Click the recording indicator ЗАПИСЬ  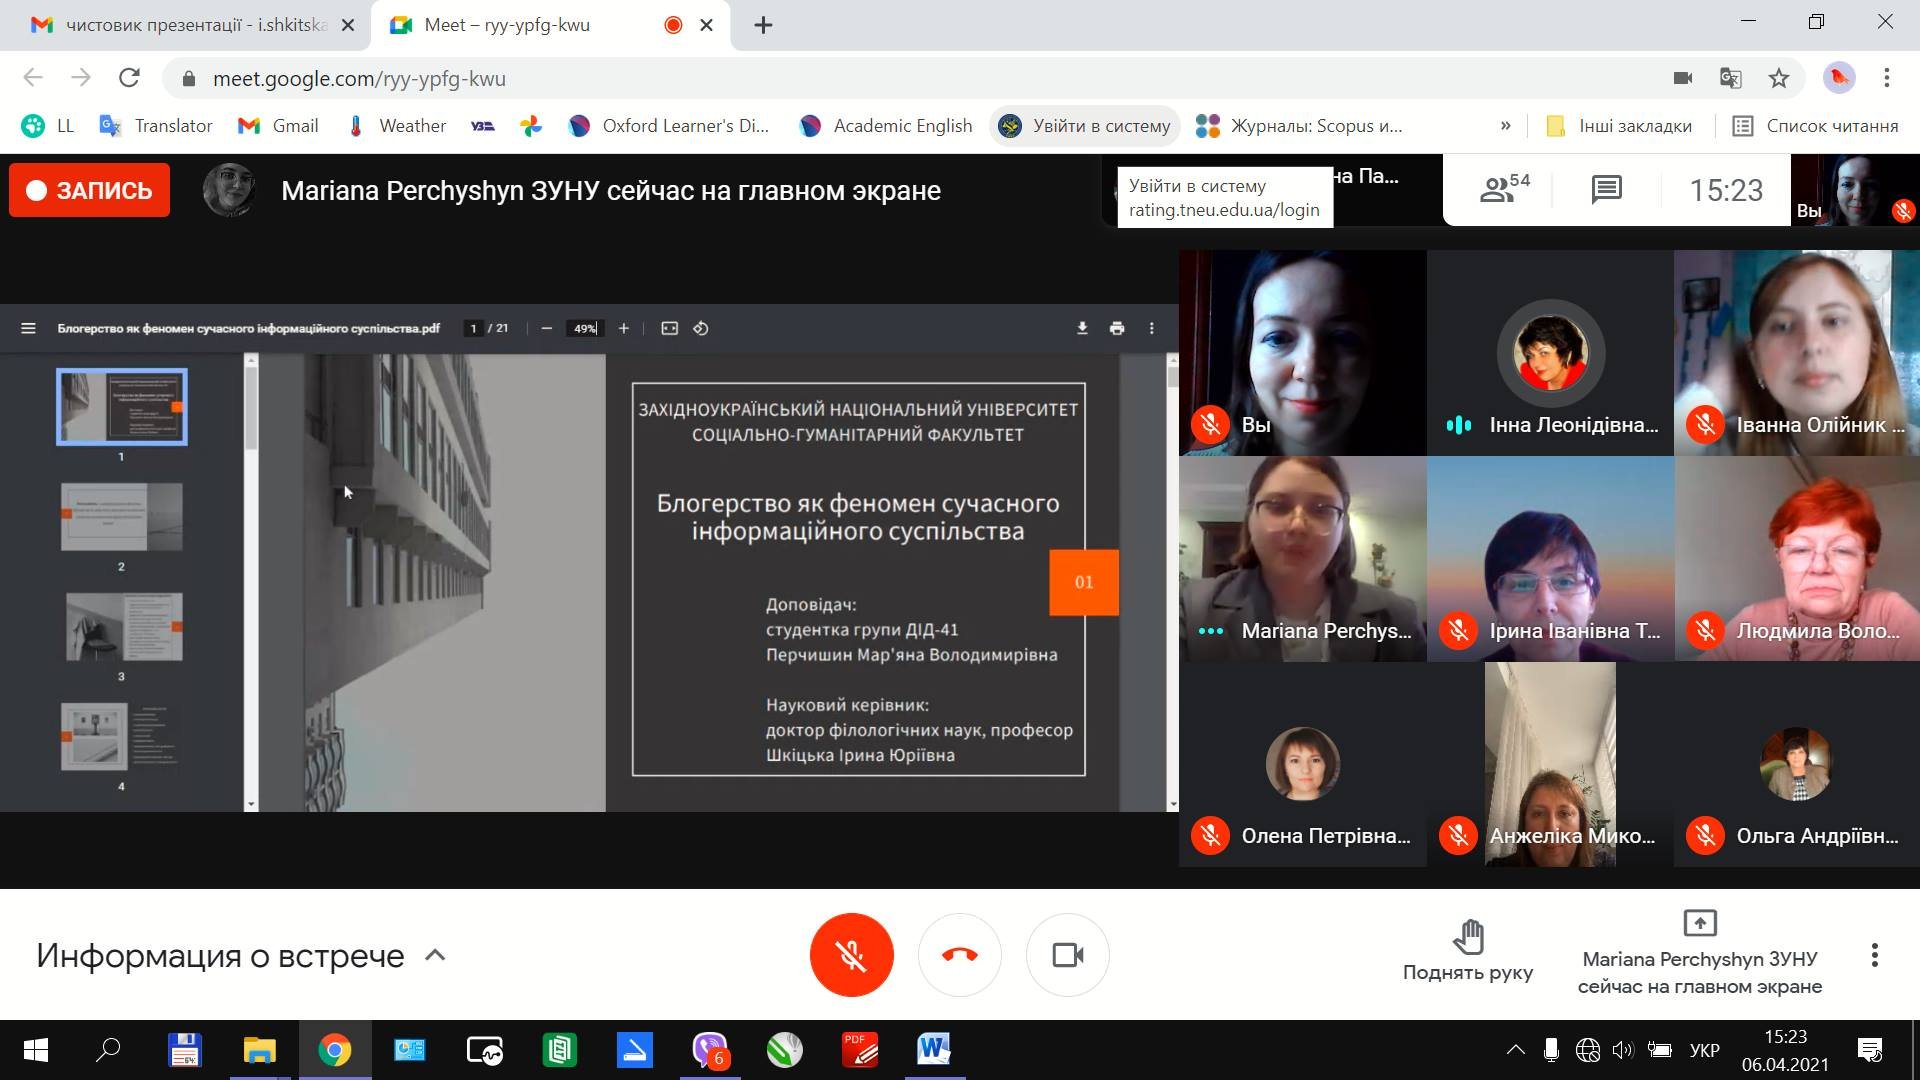(x=89, y=190)
